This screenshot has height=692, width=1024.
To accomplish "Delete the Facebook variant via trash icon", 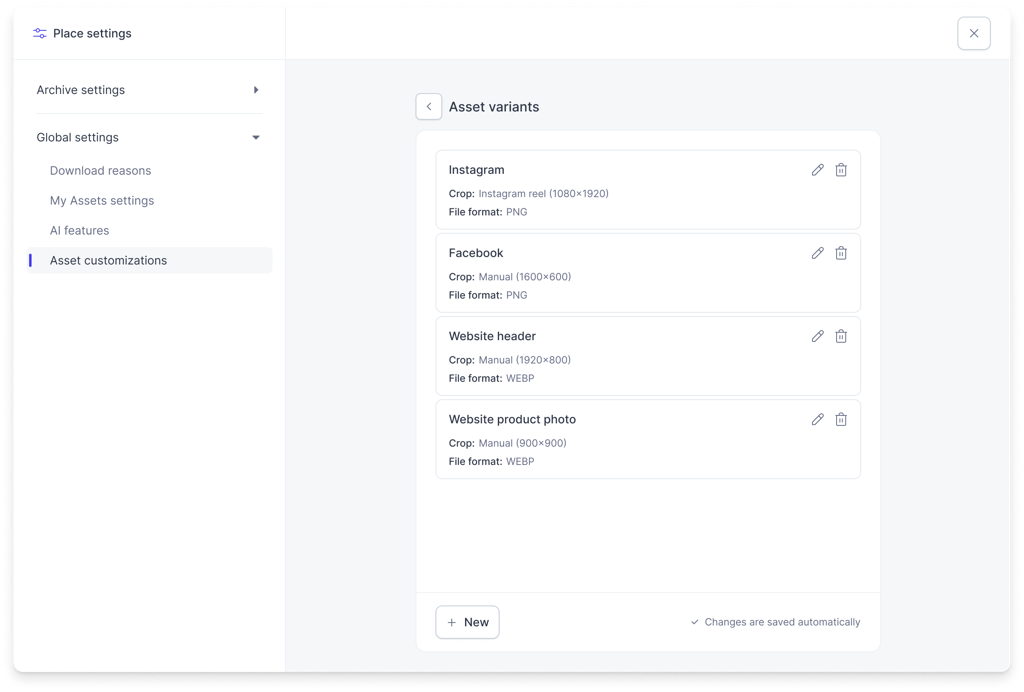I will tap(841, 253).
